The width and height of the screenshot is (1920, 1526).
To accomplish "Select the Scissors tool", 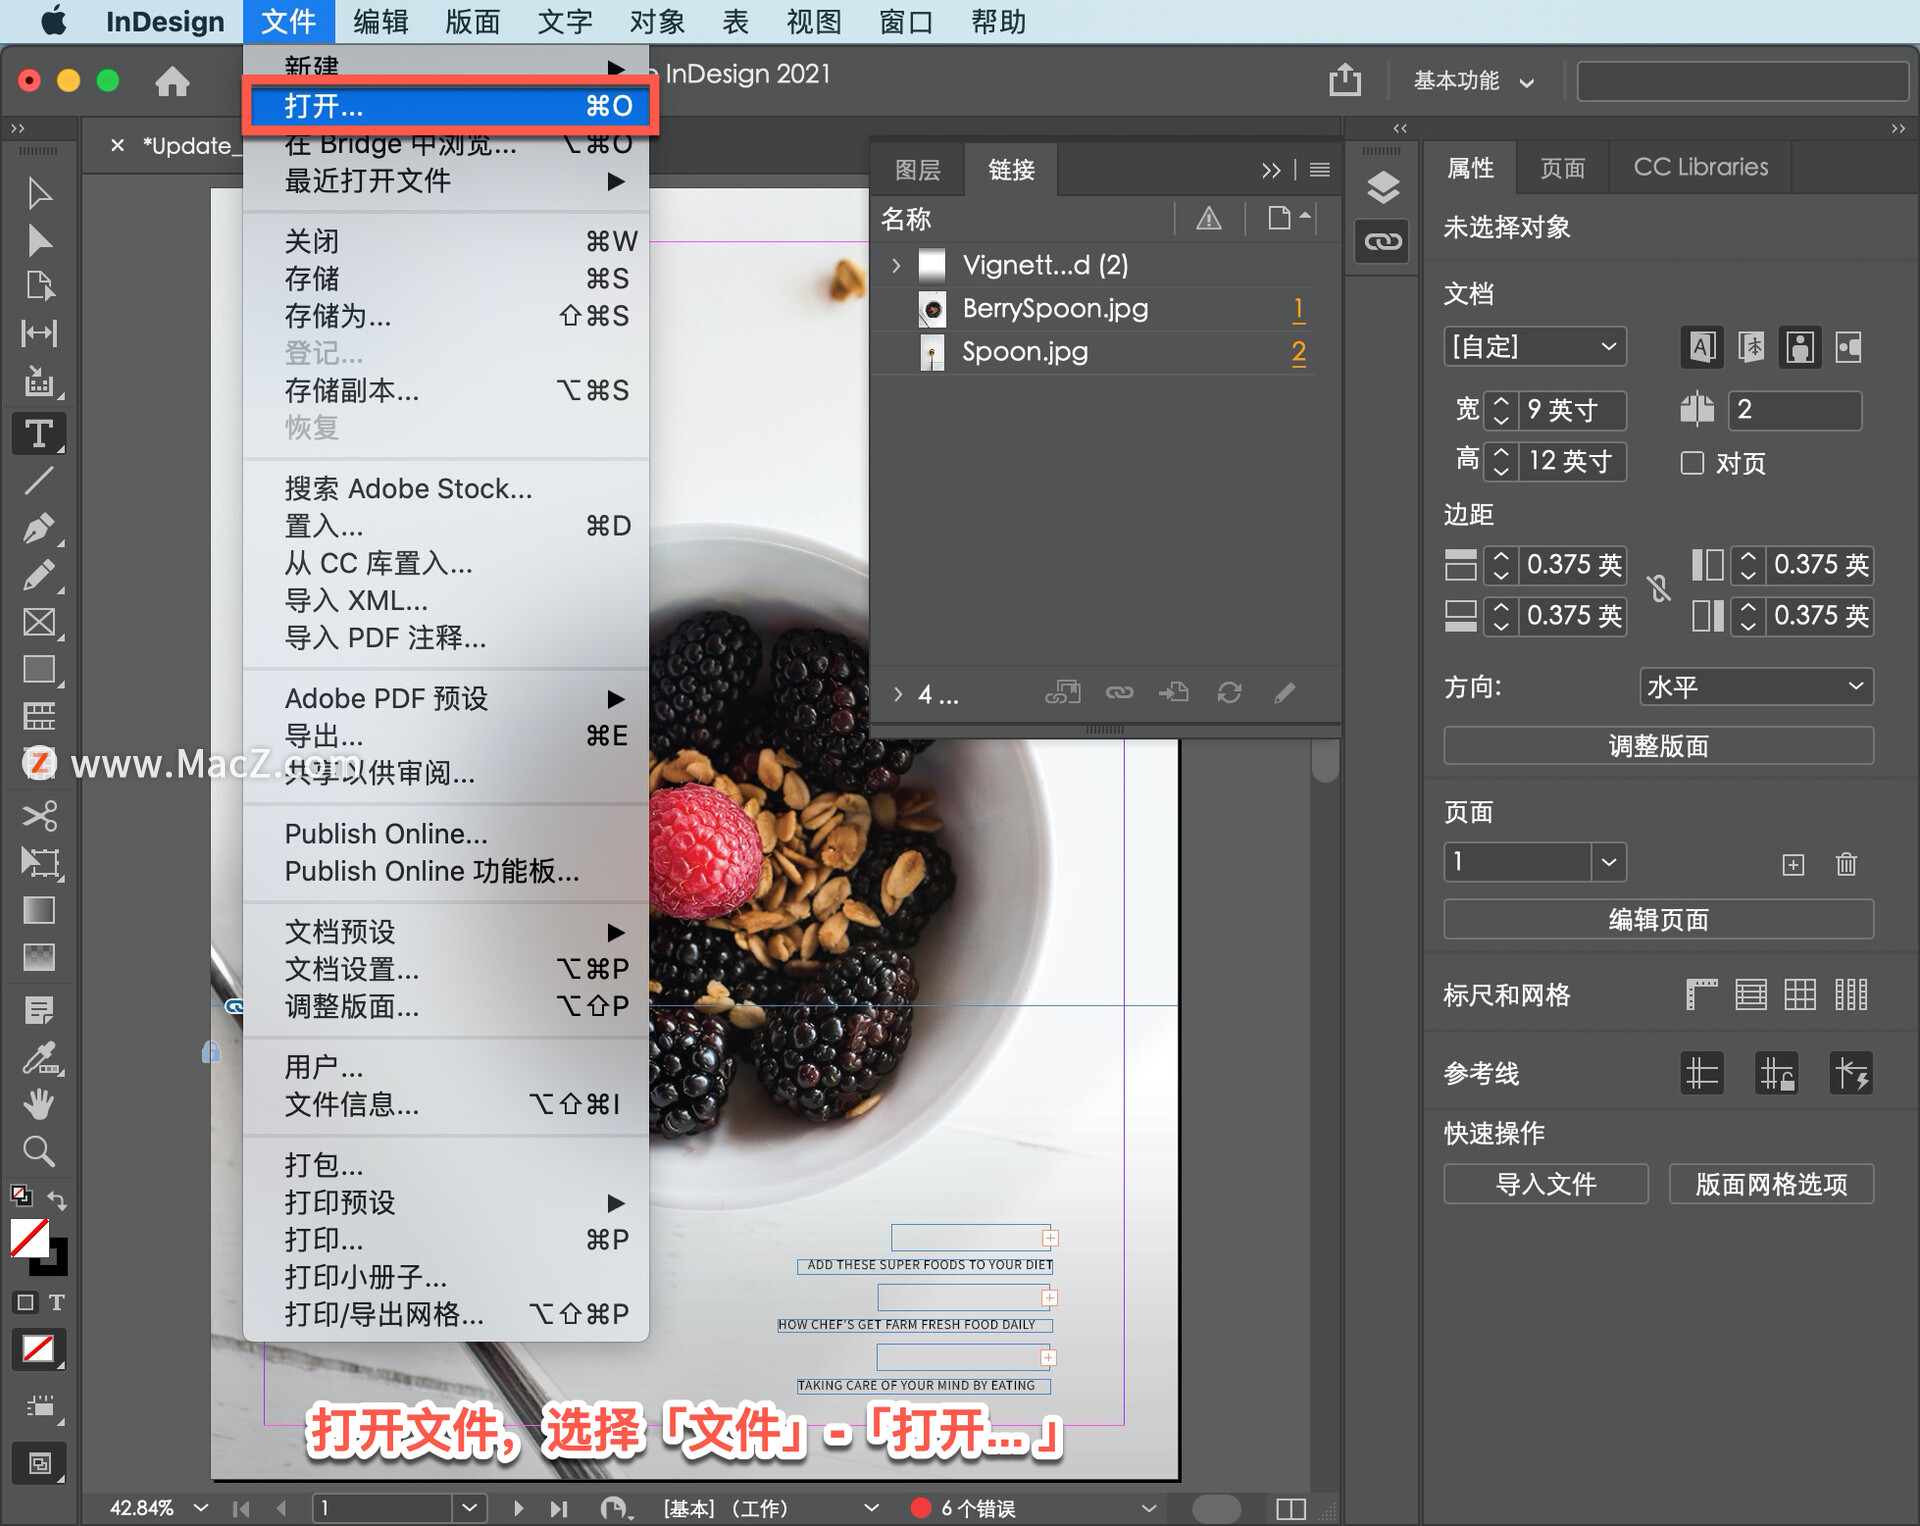I will (x=38, y=815).
